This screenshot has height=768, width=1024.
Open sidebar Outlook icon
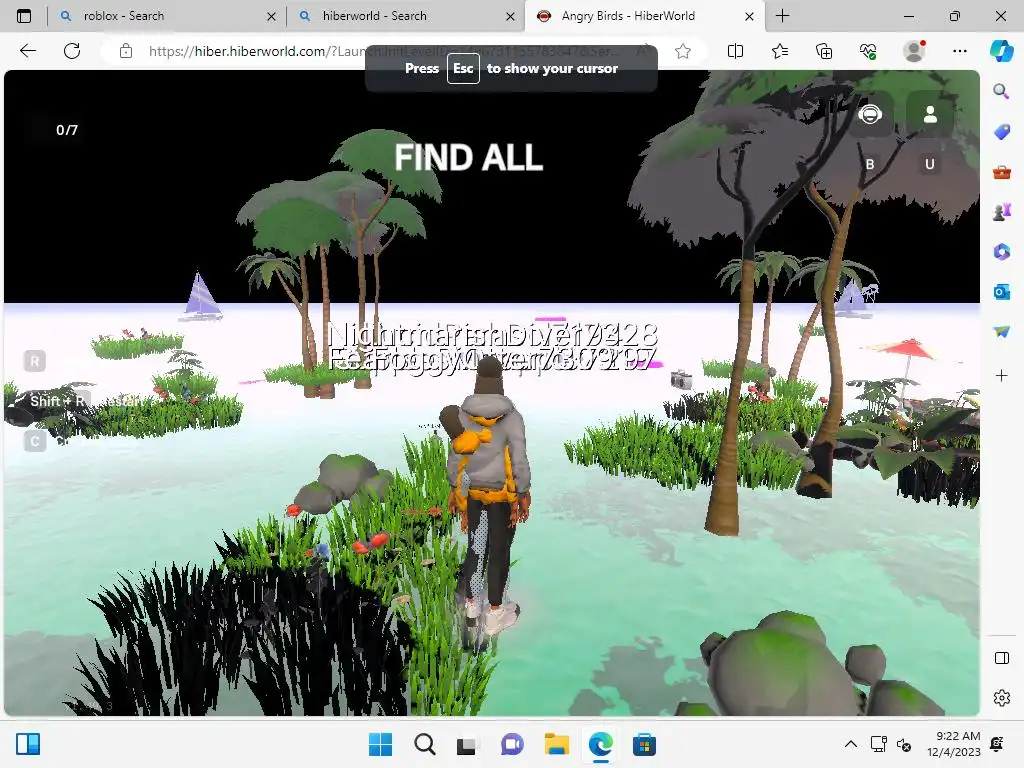click(x=1001, y=291)
